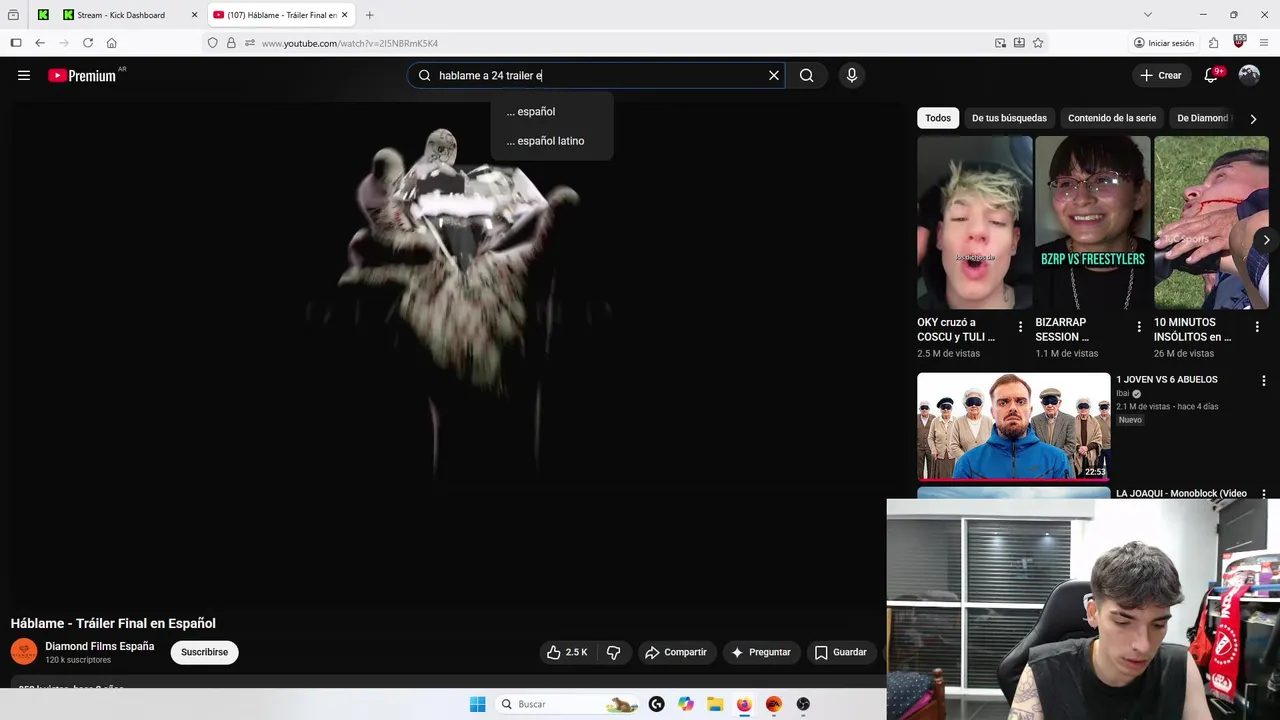Close the Kick Dashboard browser tab

coord(194,15)
